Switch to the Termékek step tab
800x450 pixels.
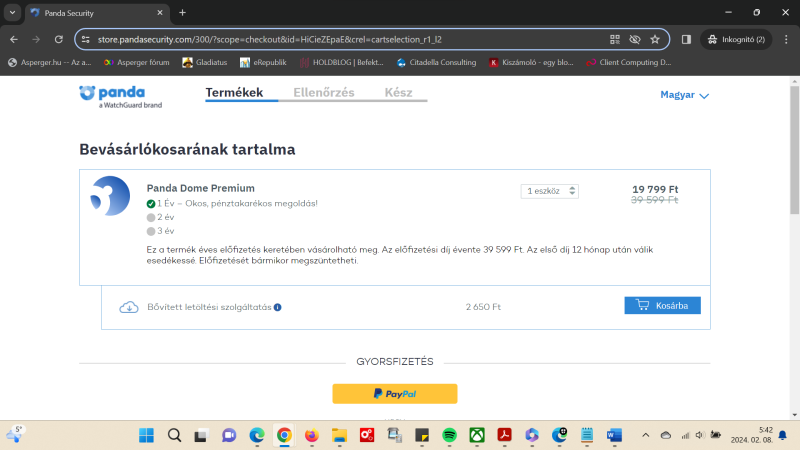[234, 92]
